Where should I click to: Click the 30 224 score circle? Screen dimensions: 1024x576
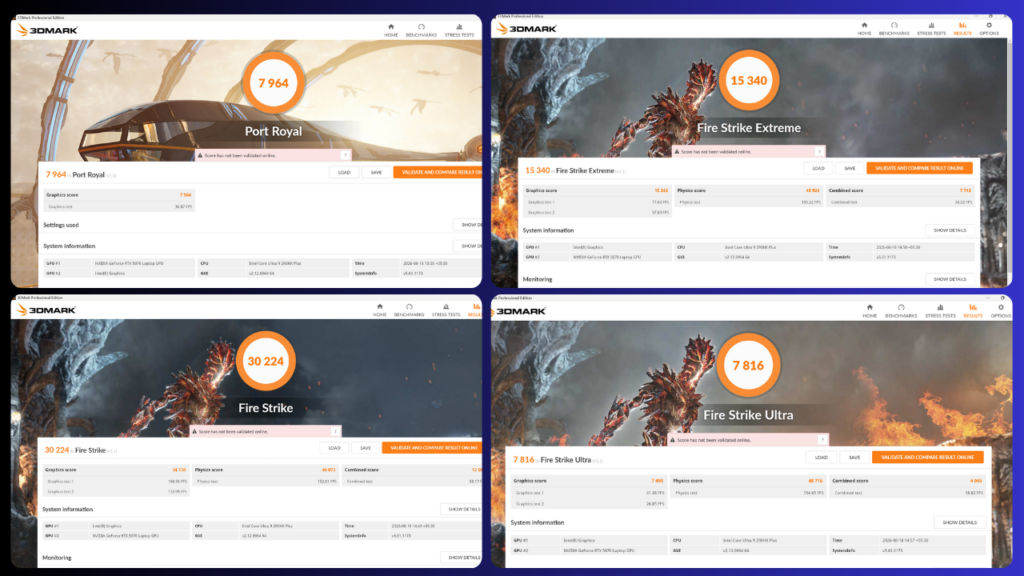click(x=265, y=361)
